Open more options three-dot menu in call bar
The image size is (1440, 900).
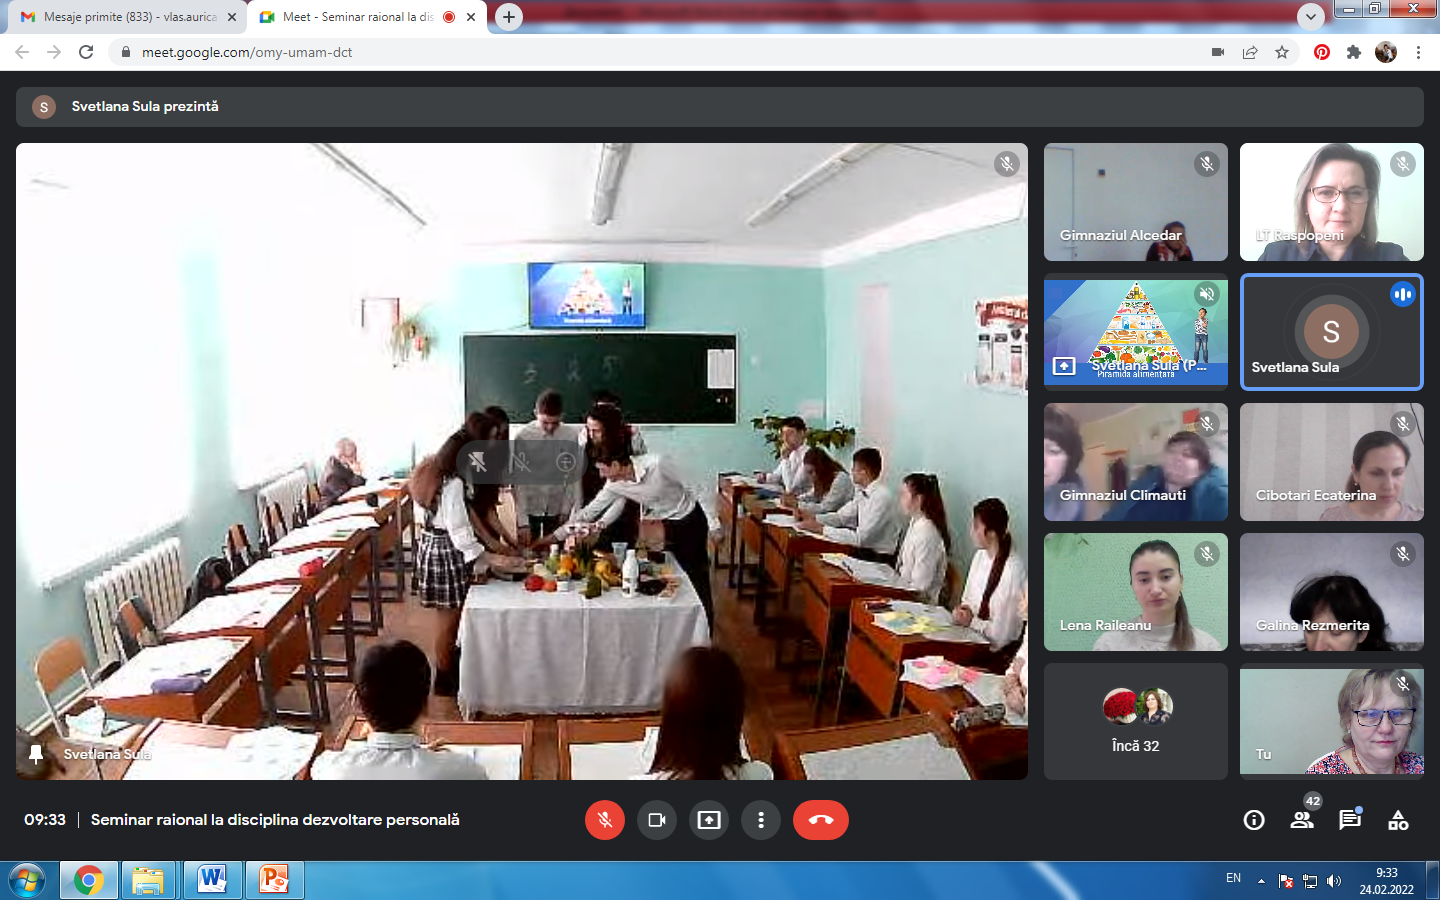pyautogui.click(x=761, y=820)
